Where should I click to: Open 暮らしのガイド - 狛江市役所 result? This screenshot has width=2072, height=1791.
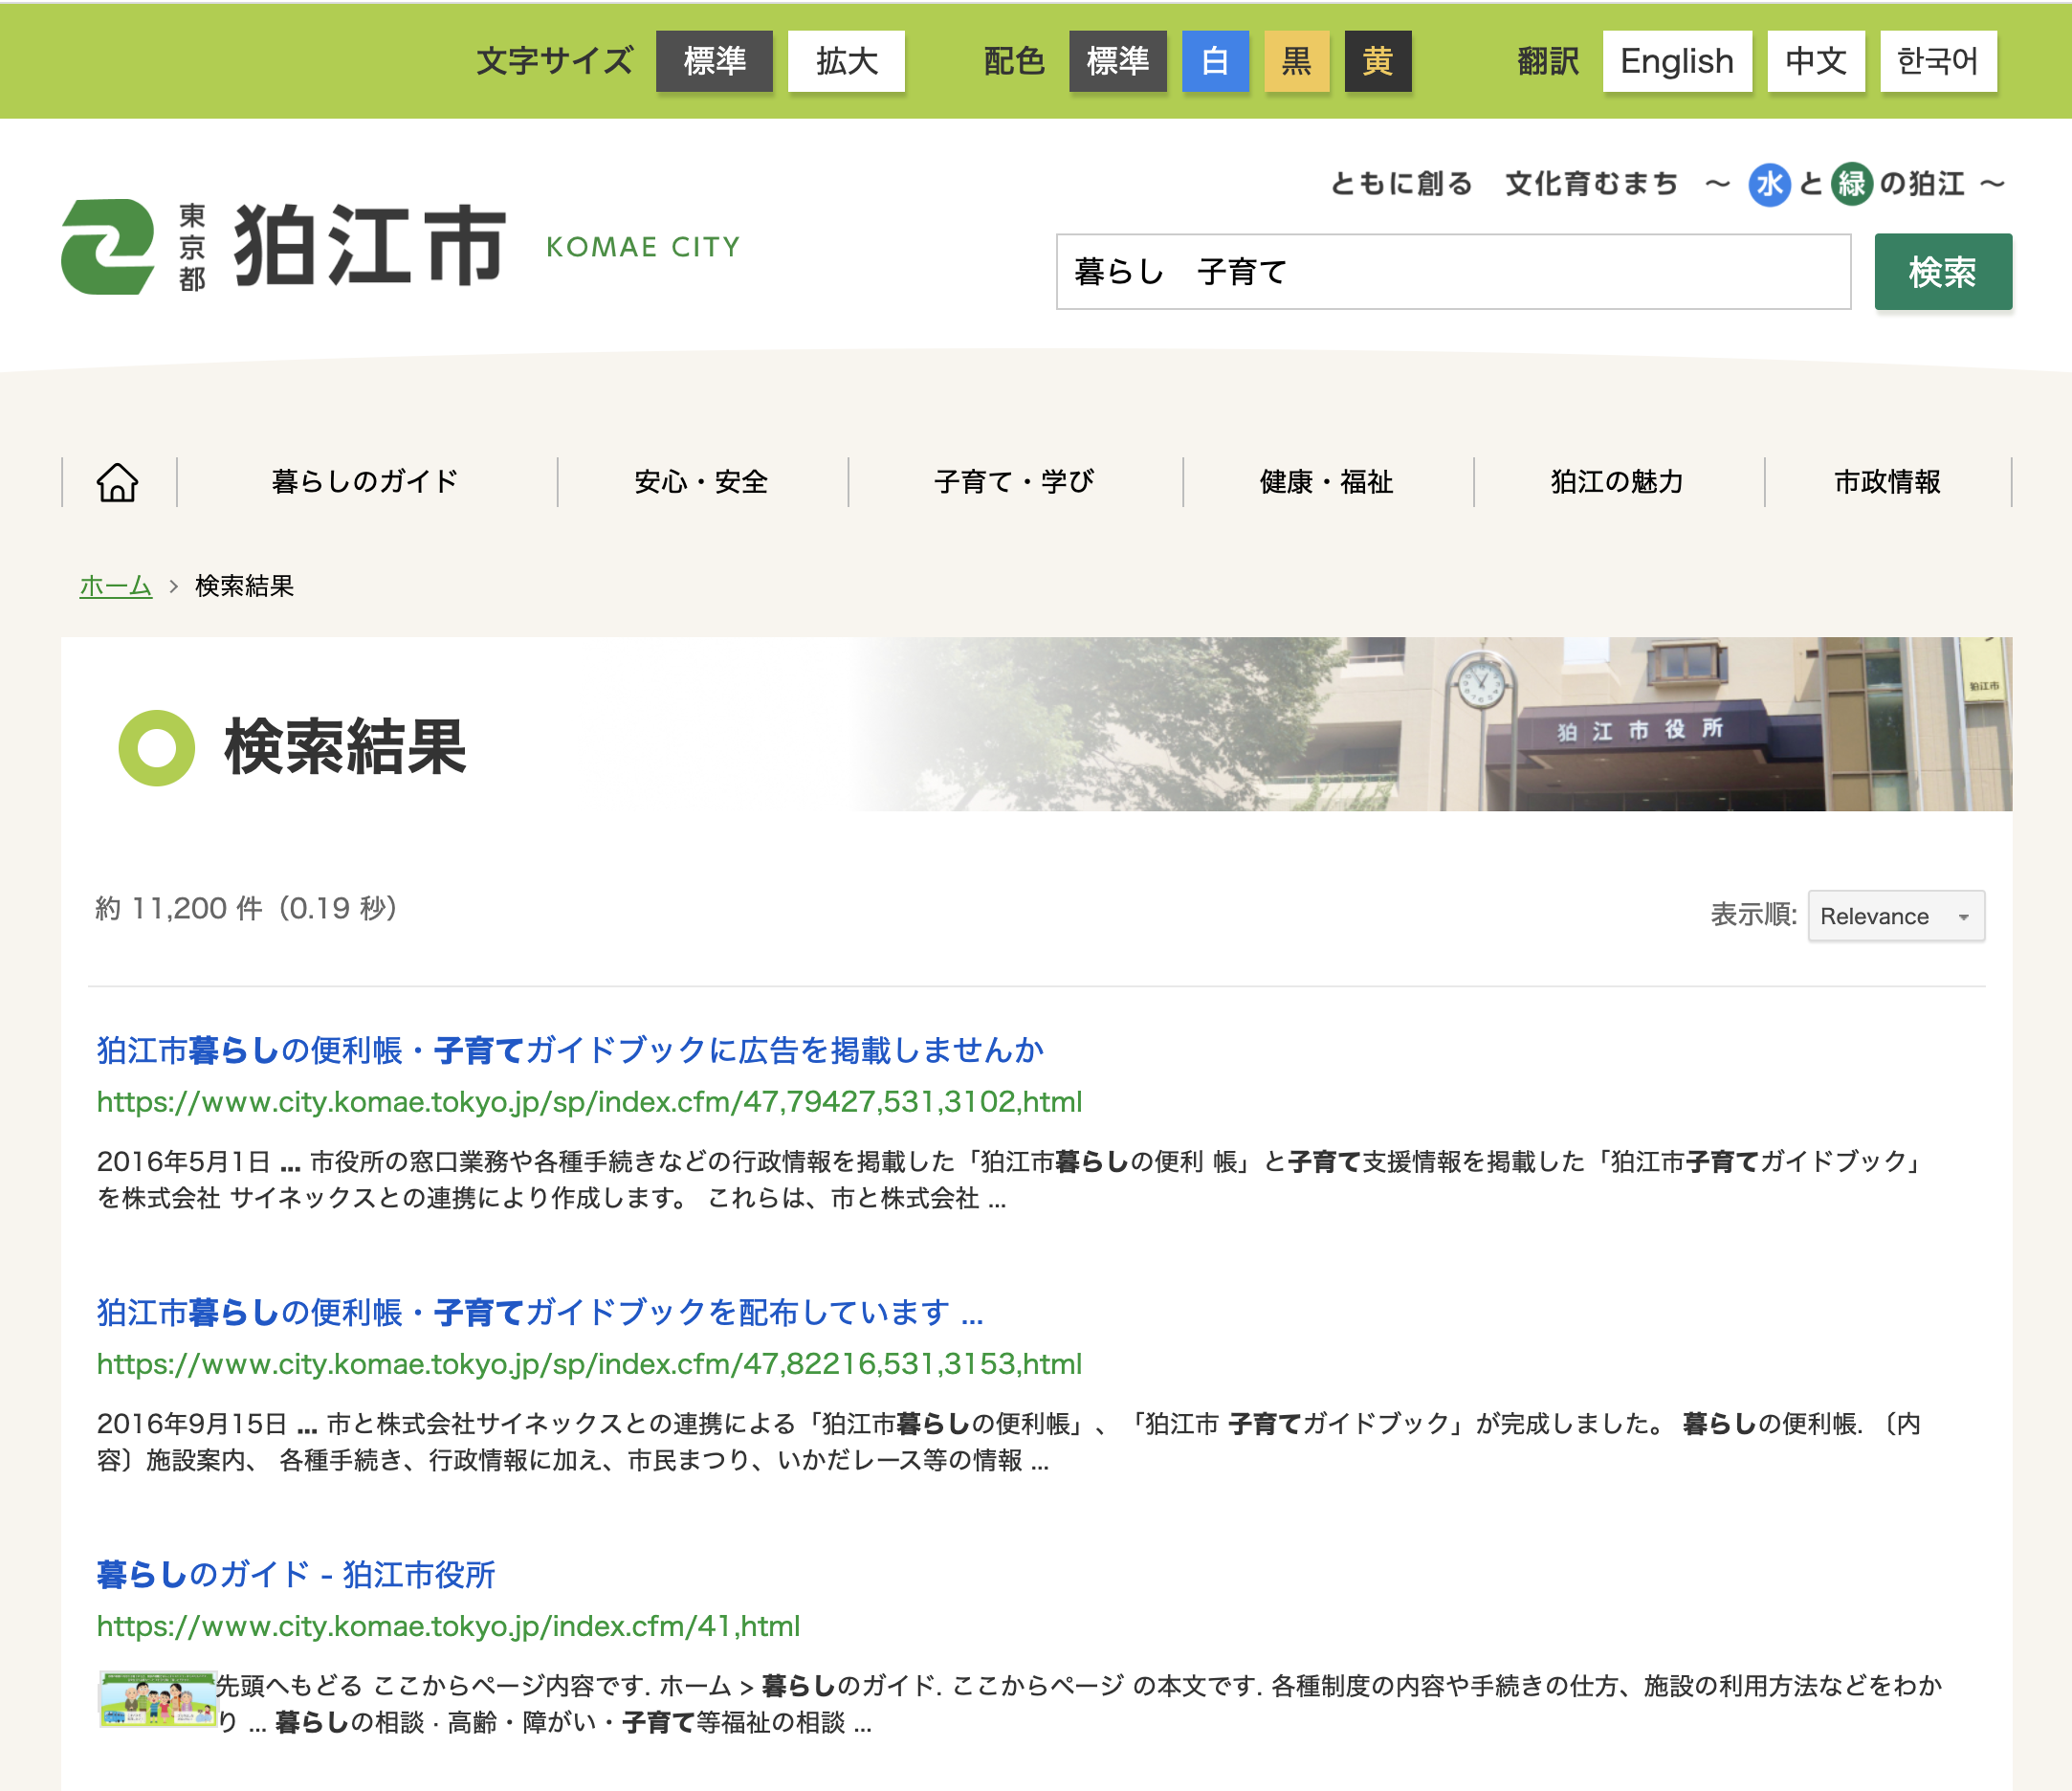click(296, 1575)
